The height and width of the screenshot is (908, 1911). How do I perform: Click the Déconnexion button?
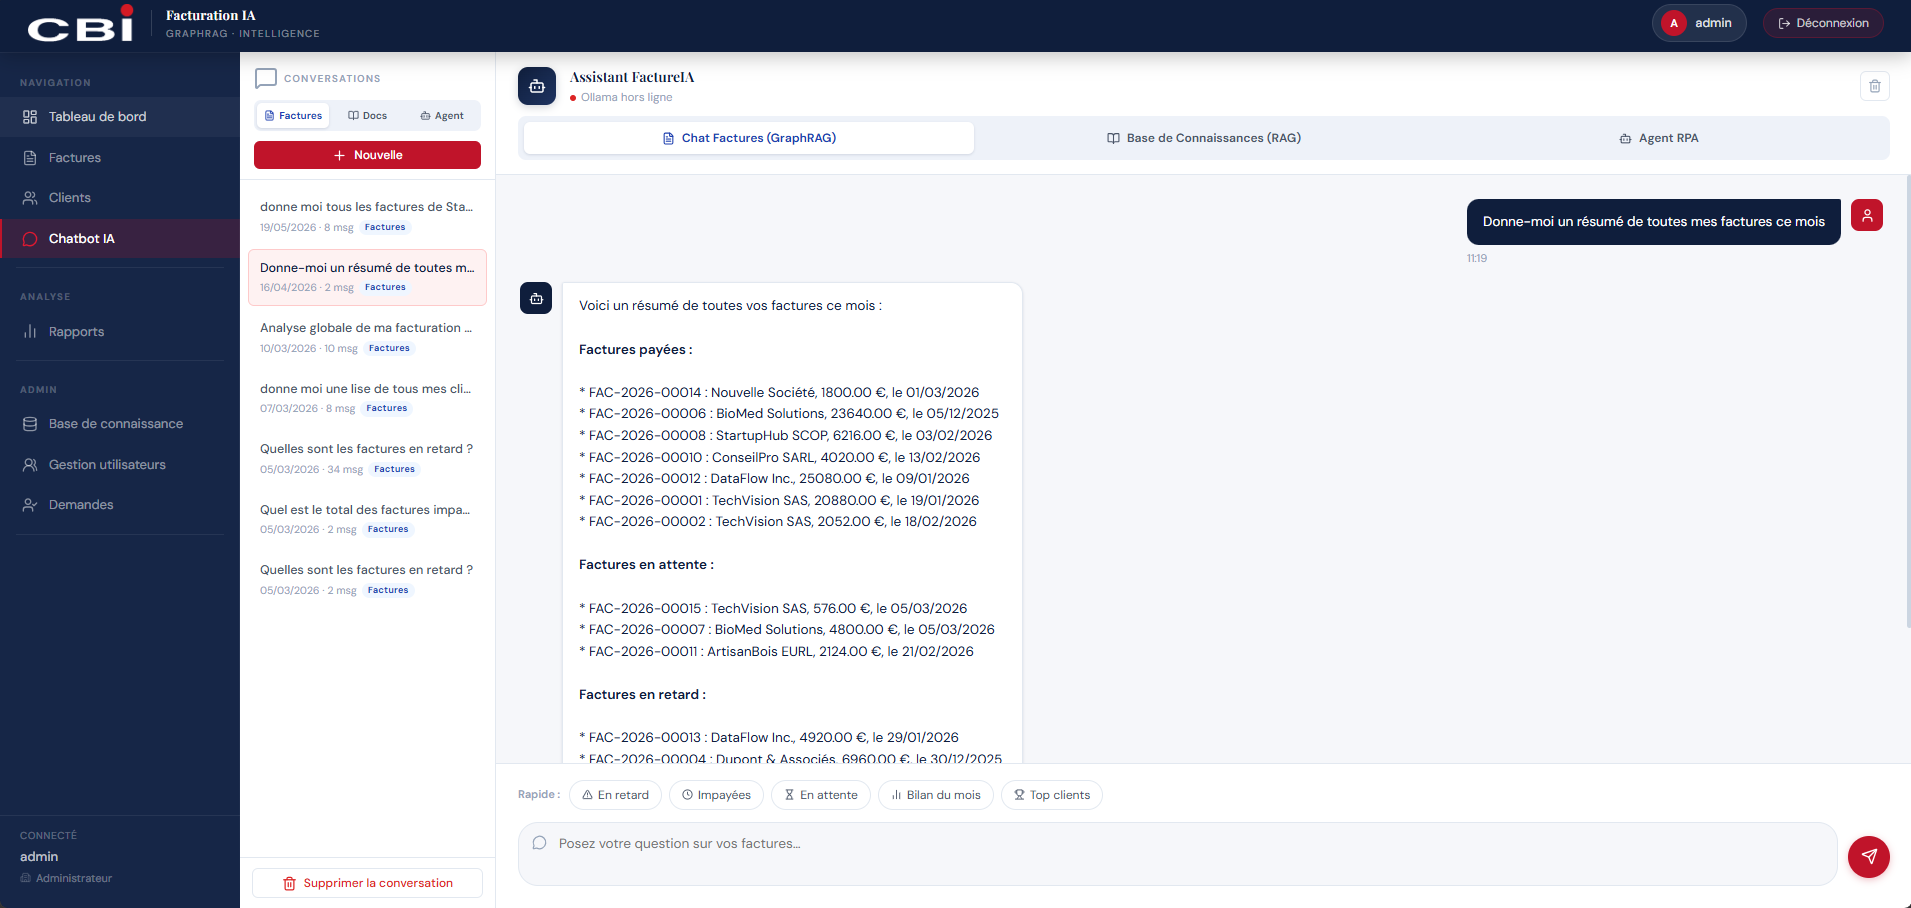click(x=1823, y=23)
